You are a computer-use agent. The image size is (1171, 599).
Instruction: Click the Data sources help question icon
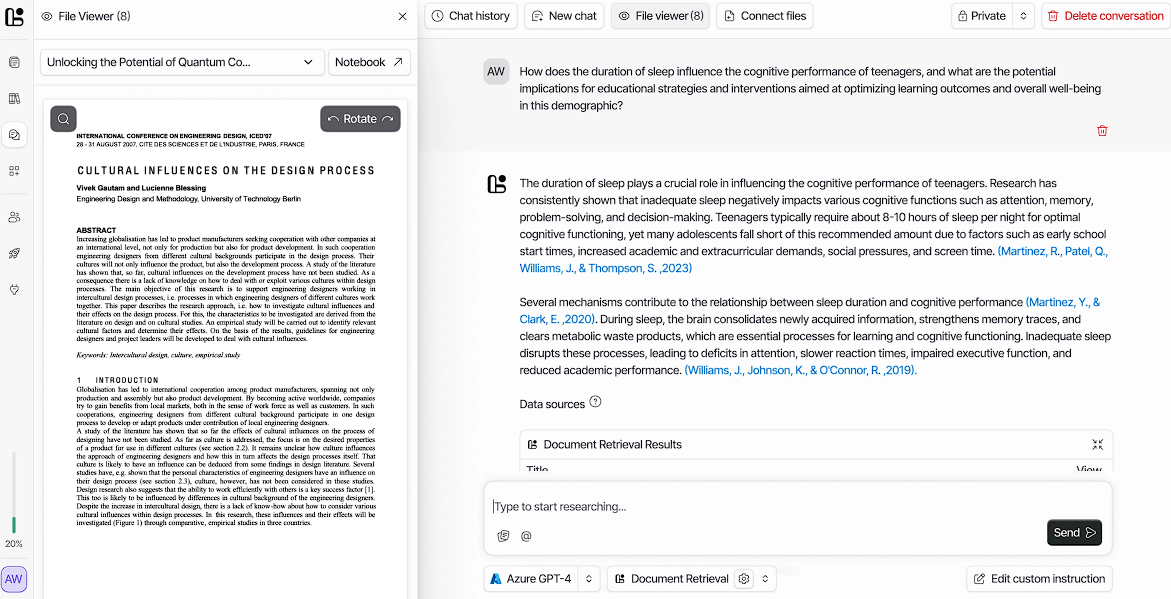click(595, 402)
